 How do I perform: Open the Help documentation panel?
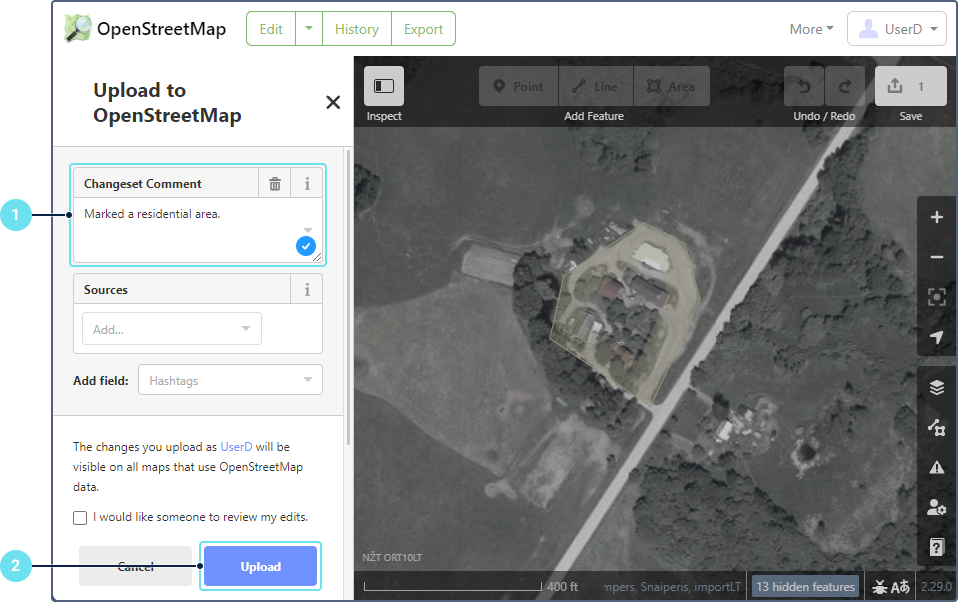(936, 546)
